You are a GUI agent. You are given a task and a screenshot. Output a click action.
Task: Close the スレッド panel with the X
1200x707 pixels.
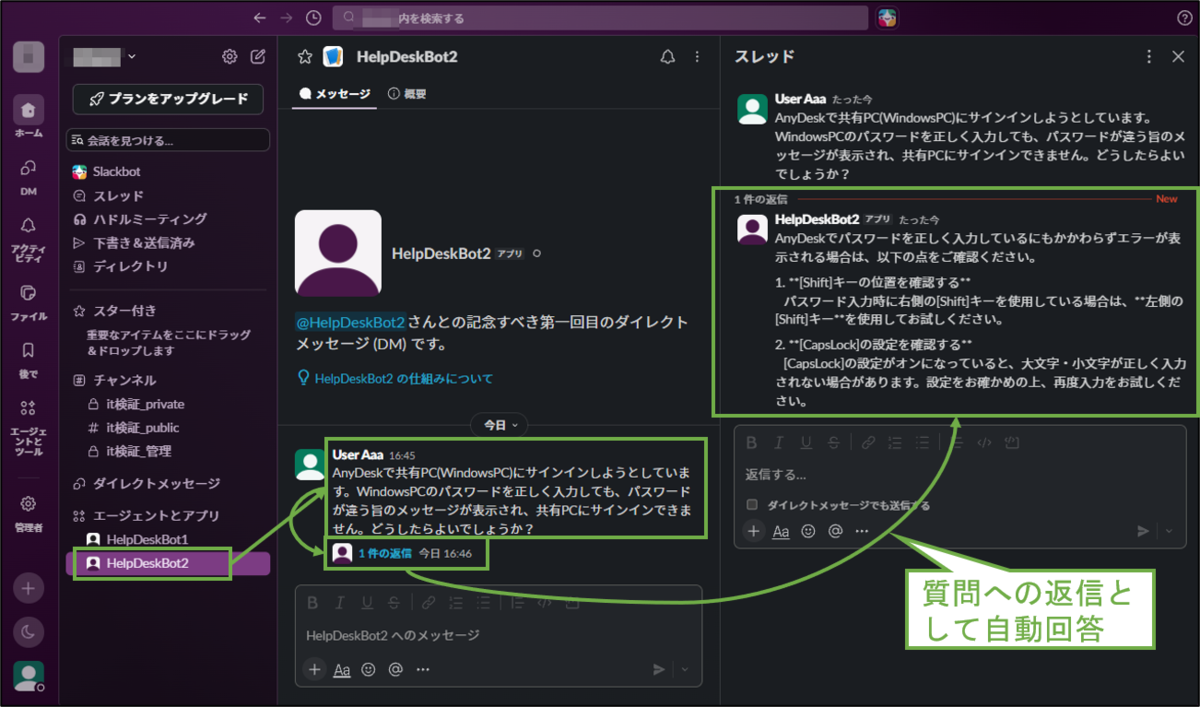click(1178, 57)
